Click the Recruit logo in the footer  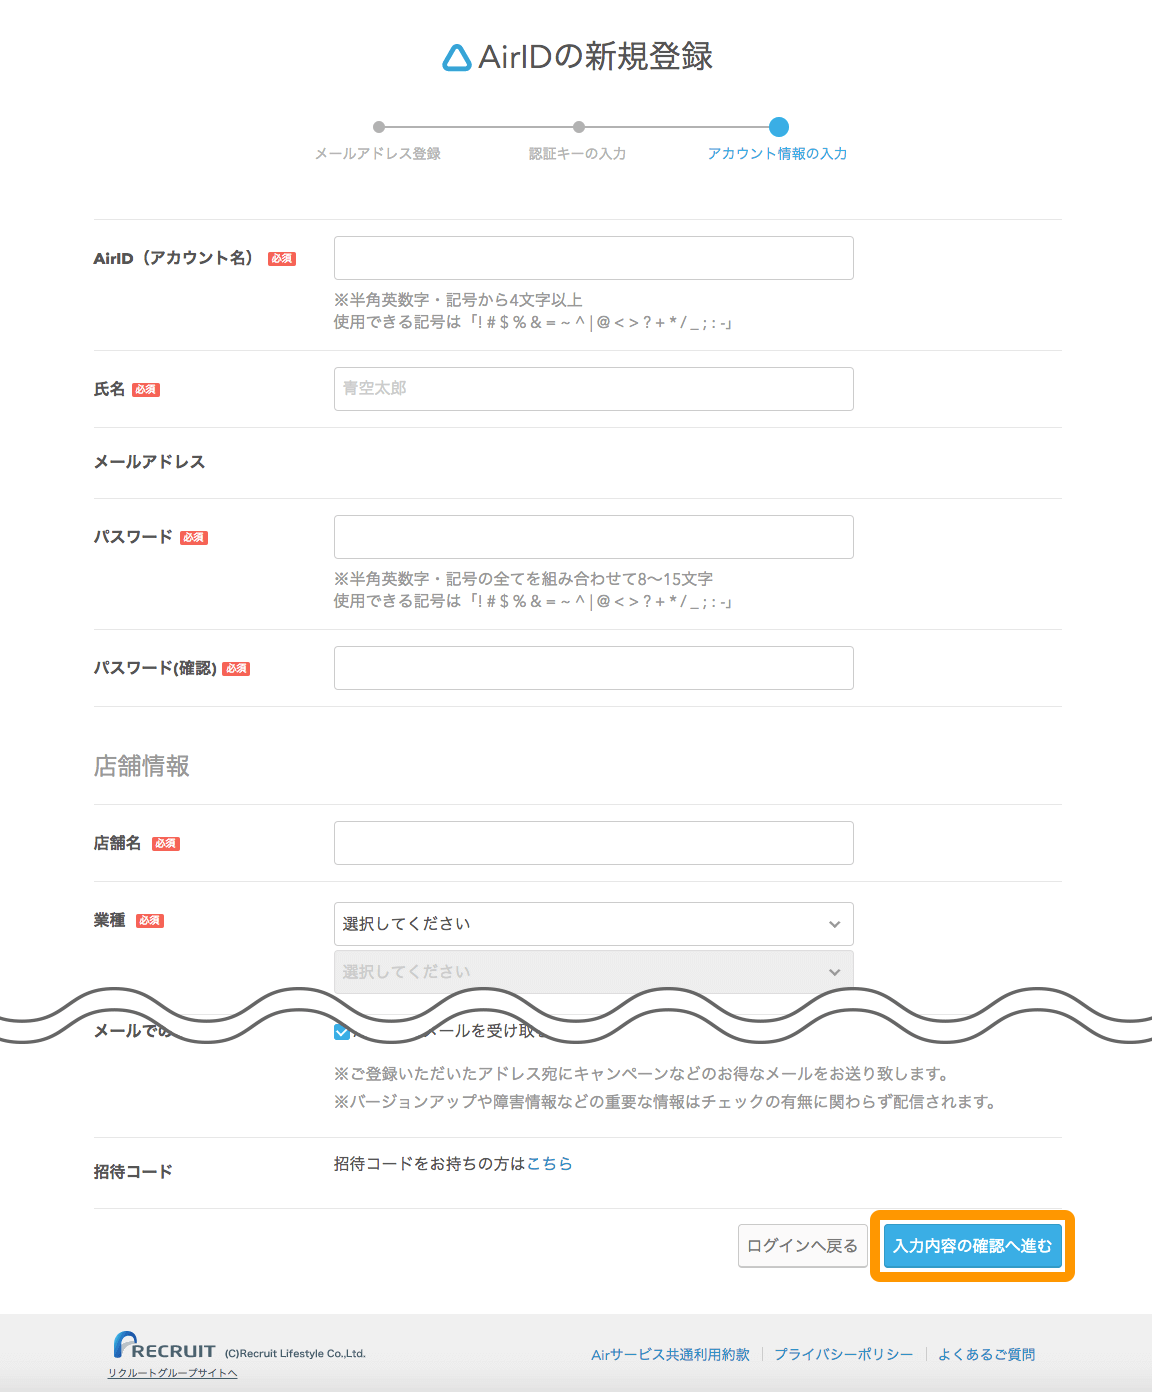click(x=164, y=1346)
